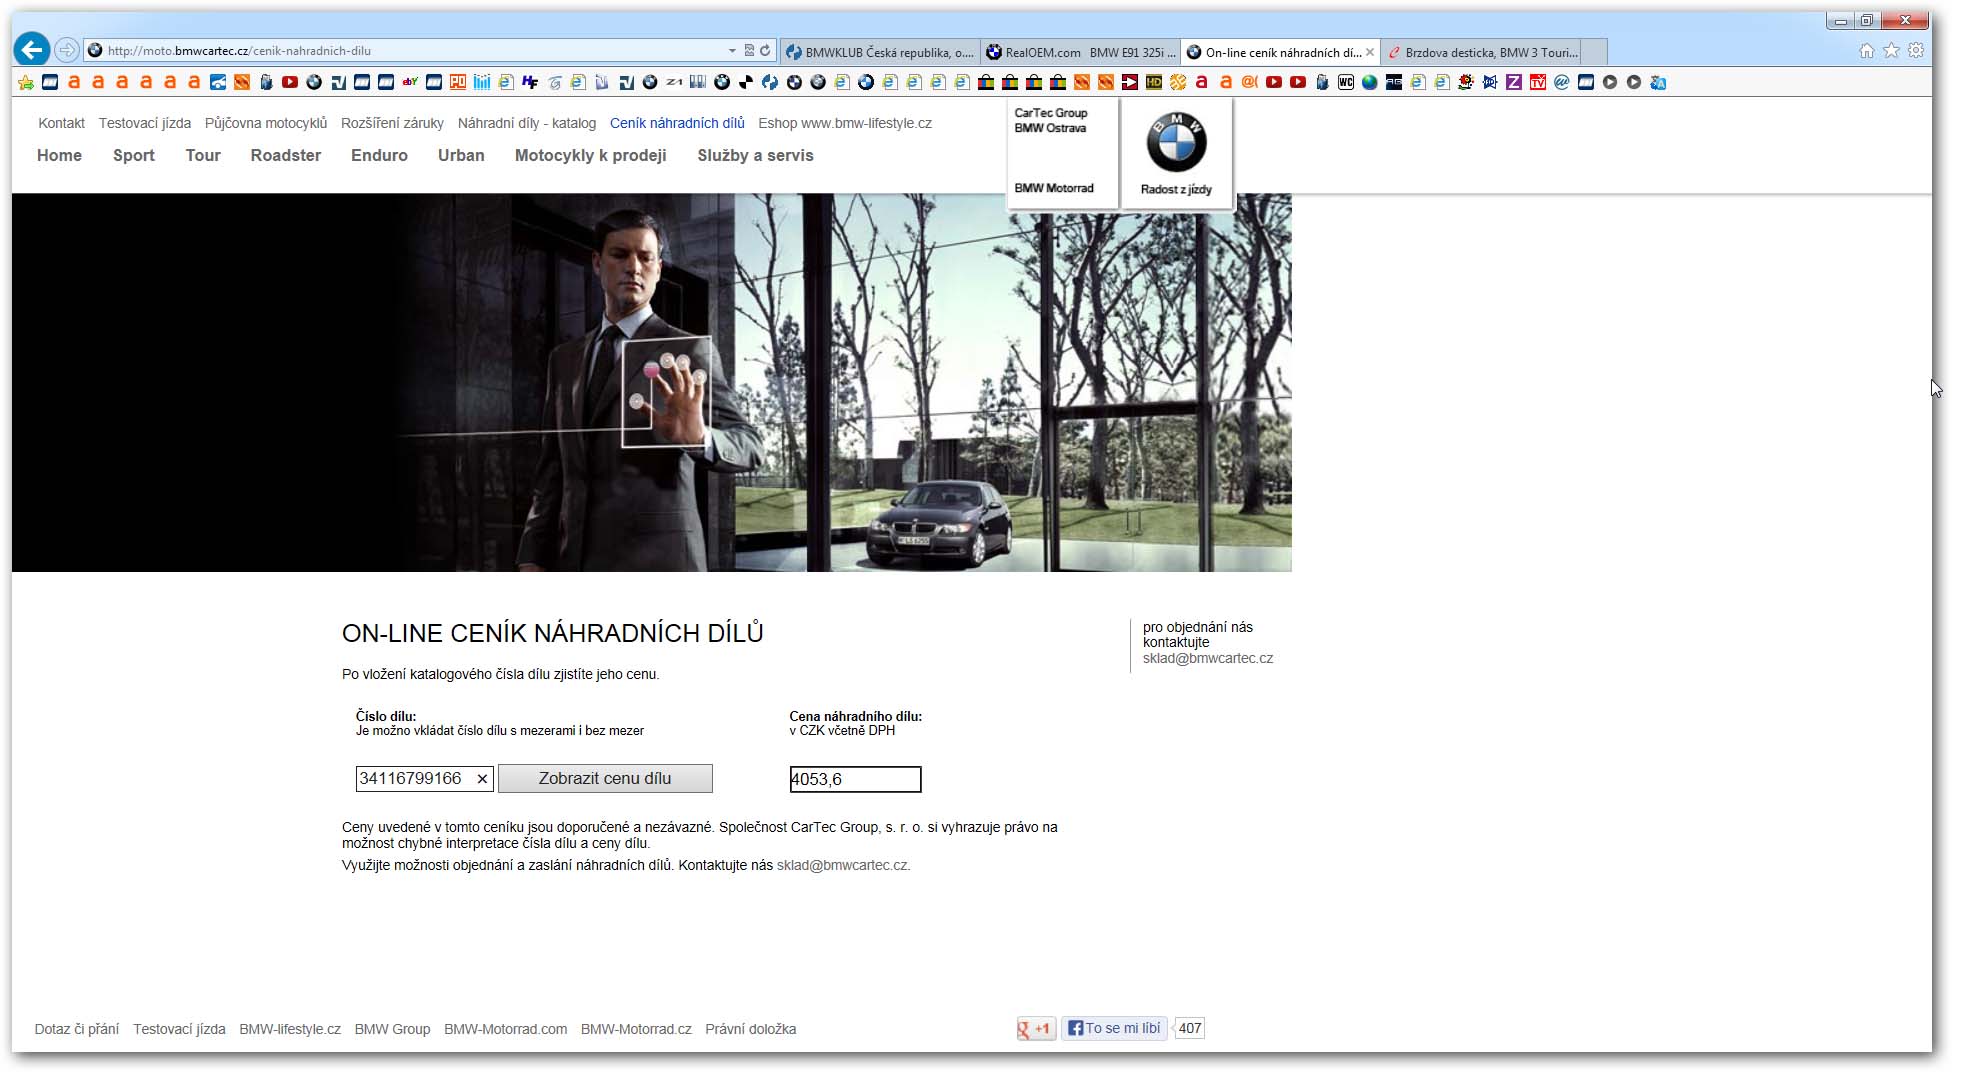
Task: Open the eBay bookmark in favorites bar
Action: (410, 82)
